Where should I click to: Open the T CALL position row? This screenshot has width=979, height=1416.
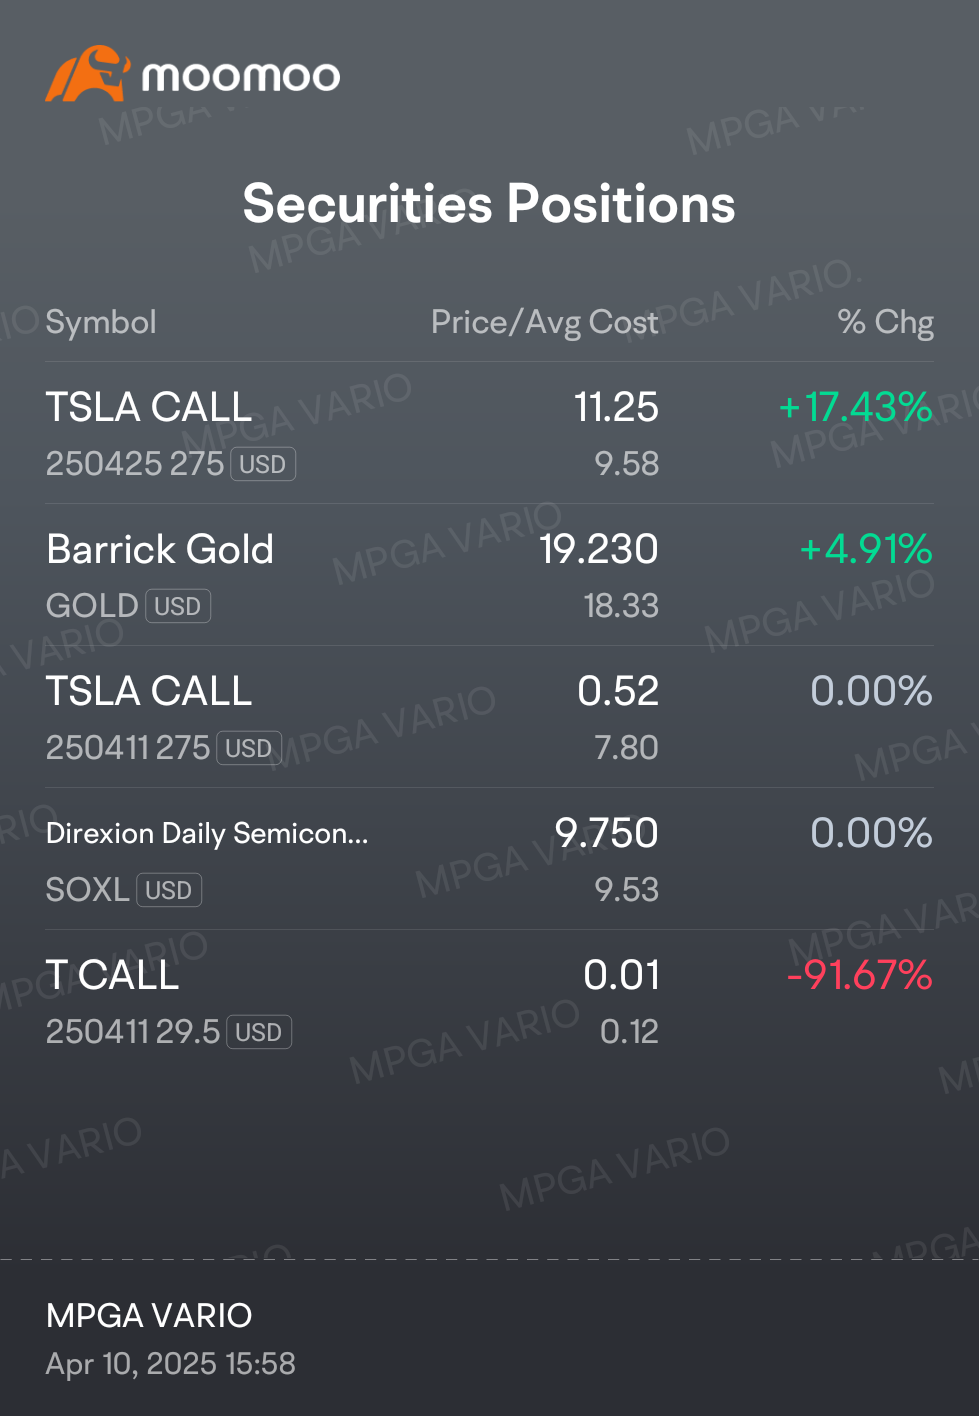point(489,1001)
